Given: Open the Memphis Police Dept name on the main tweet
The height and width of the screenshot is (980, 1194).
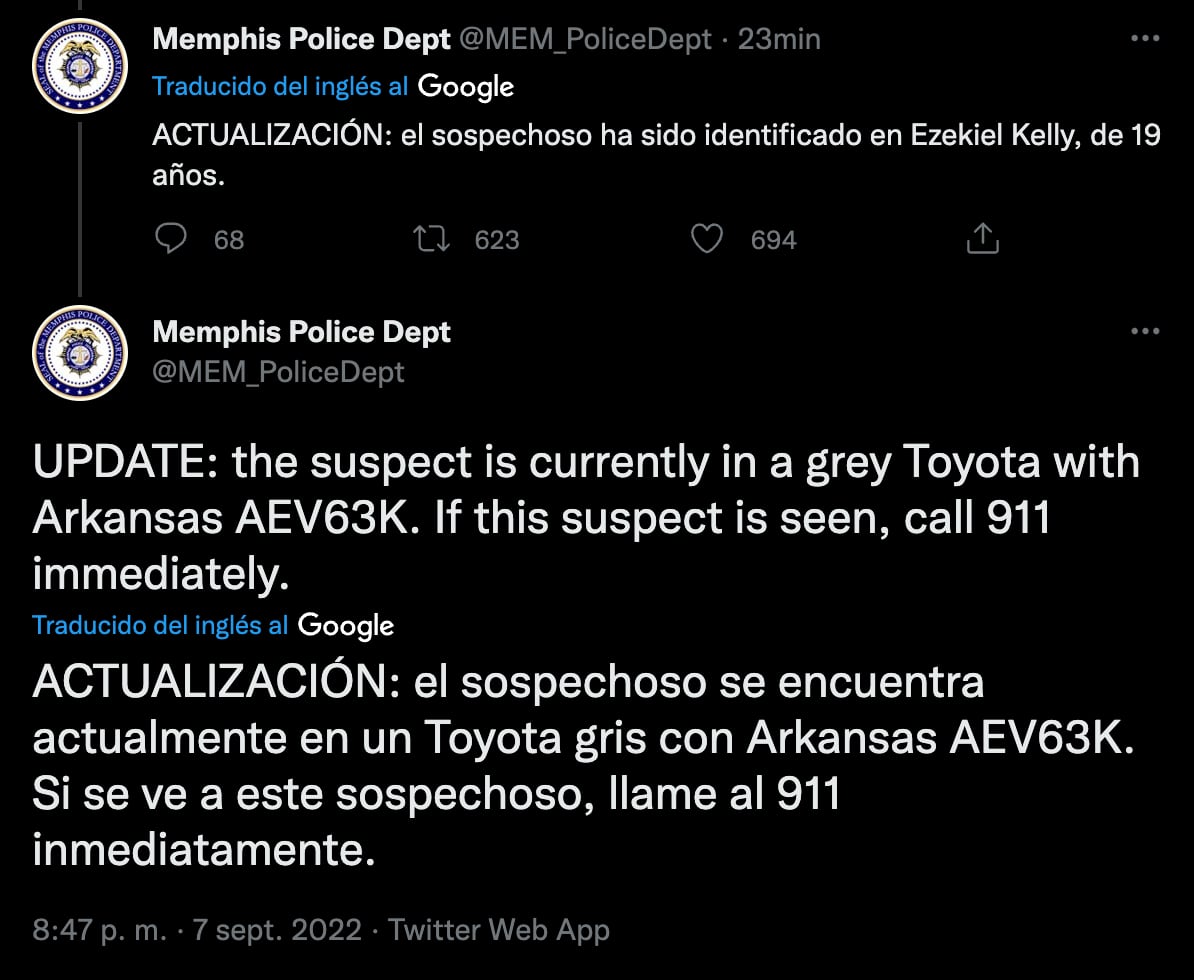Looking at the screenshot, I should pos(301,332).
